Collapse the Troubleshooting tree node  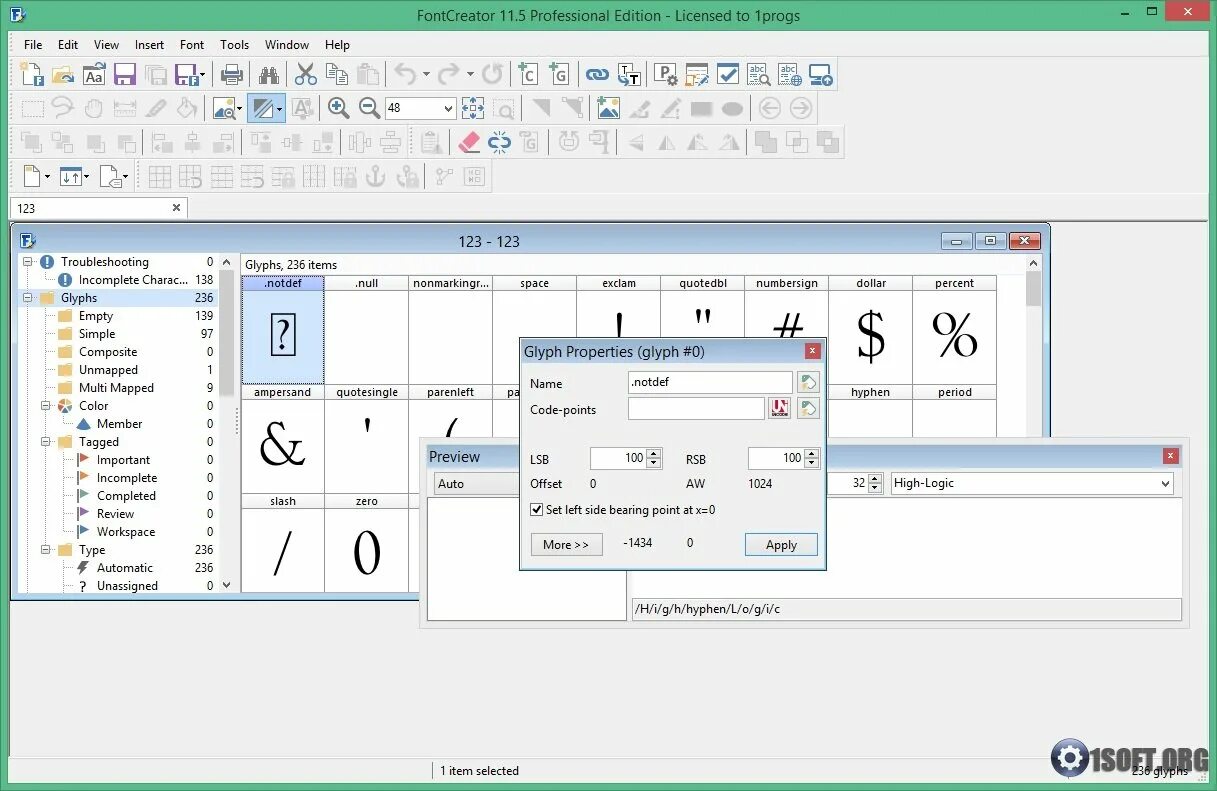(x=28, y=262)
